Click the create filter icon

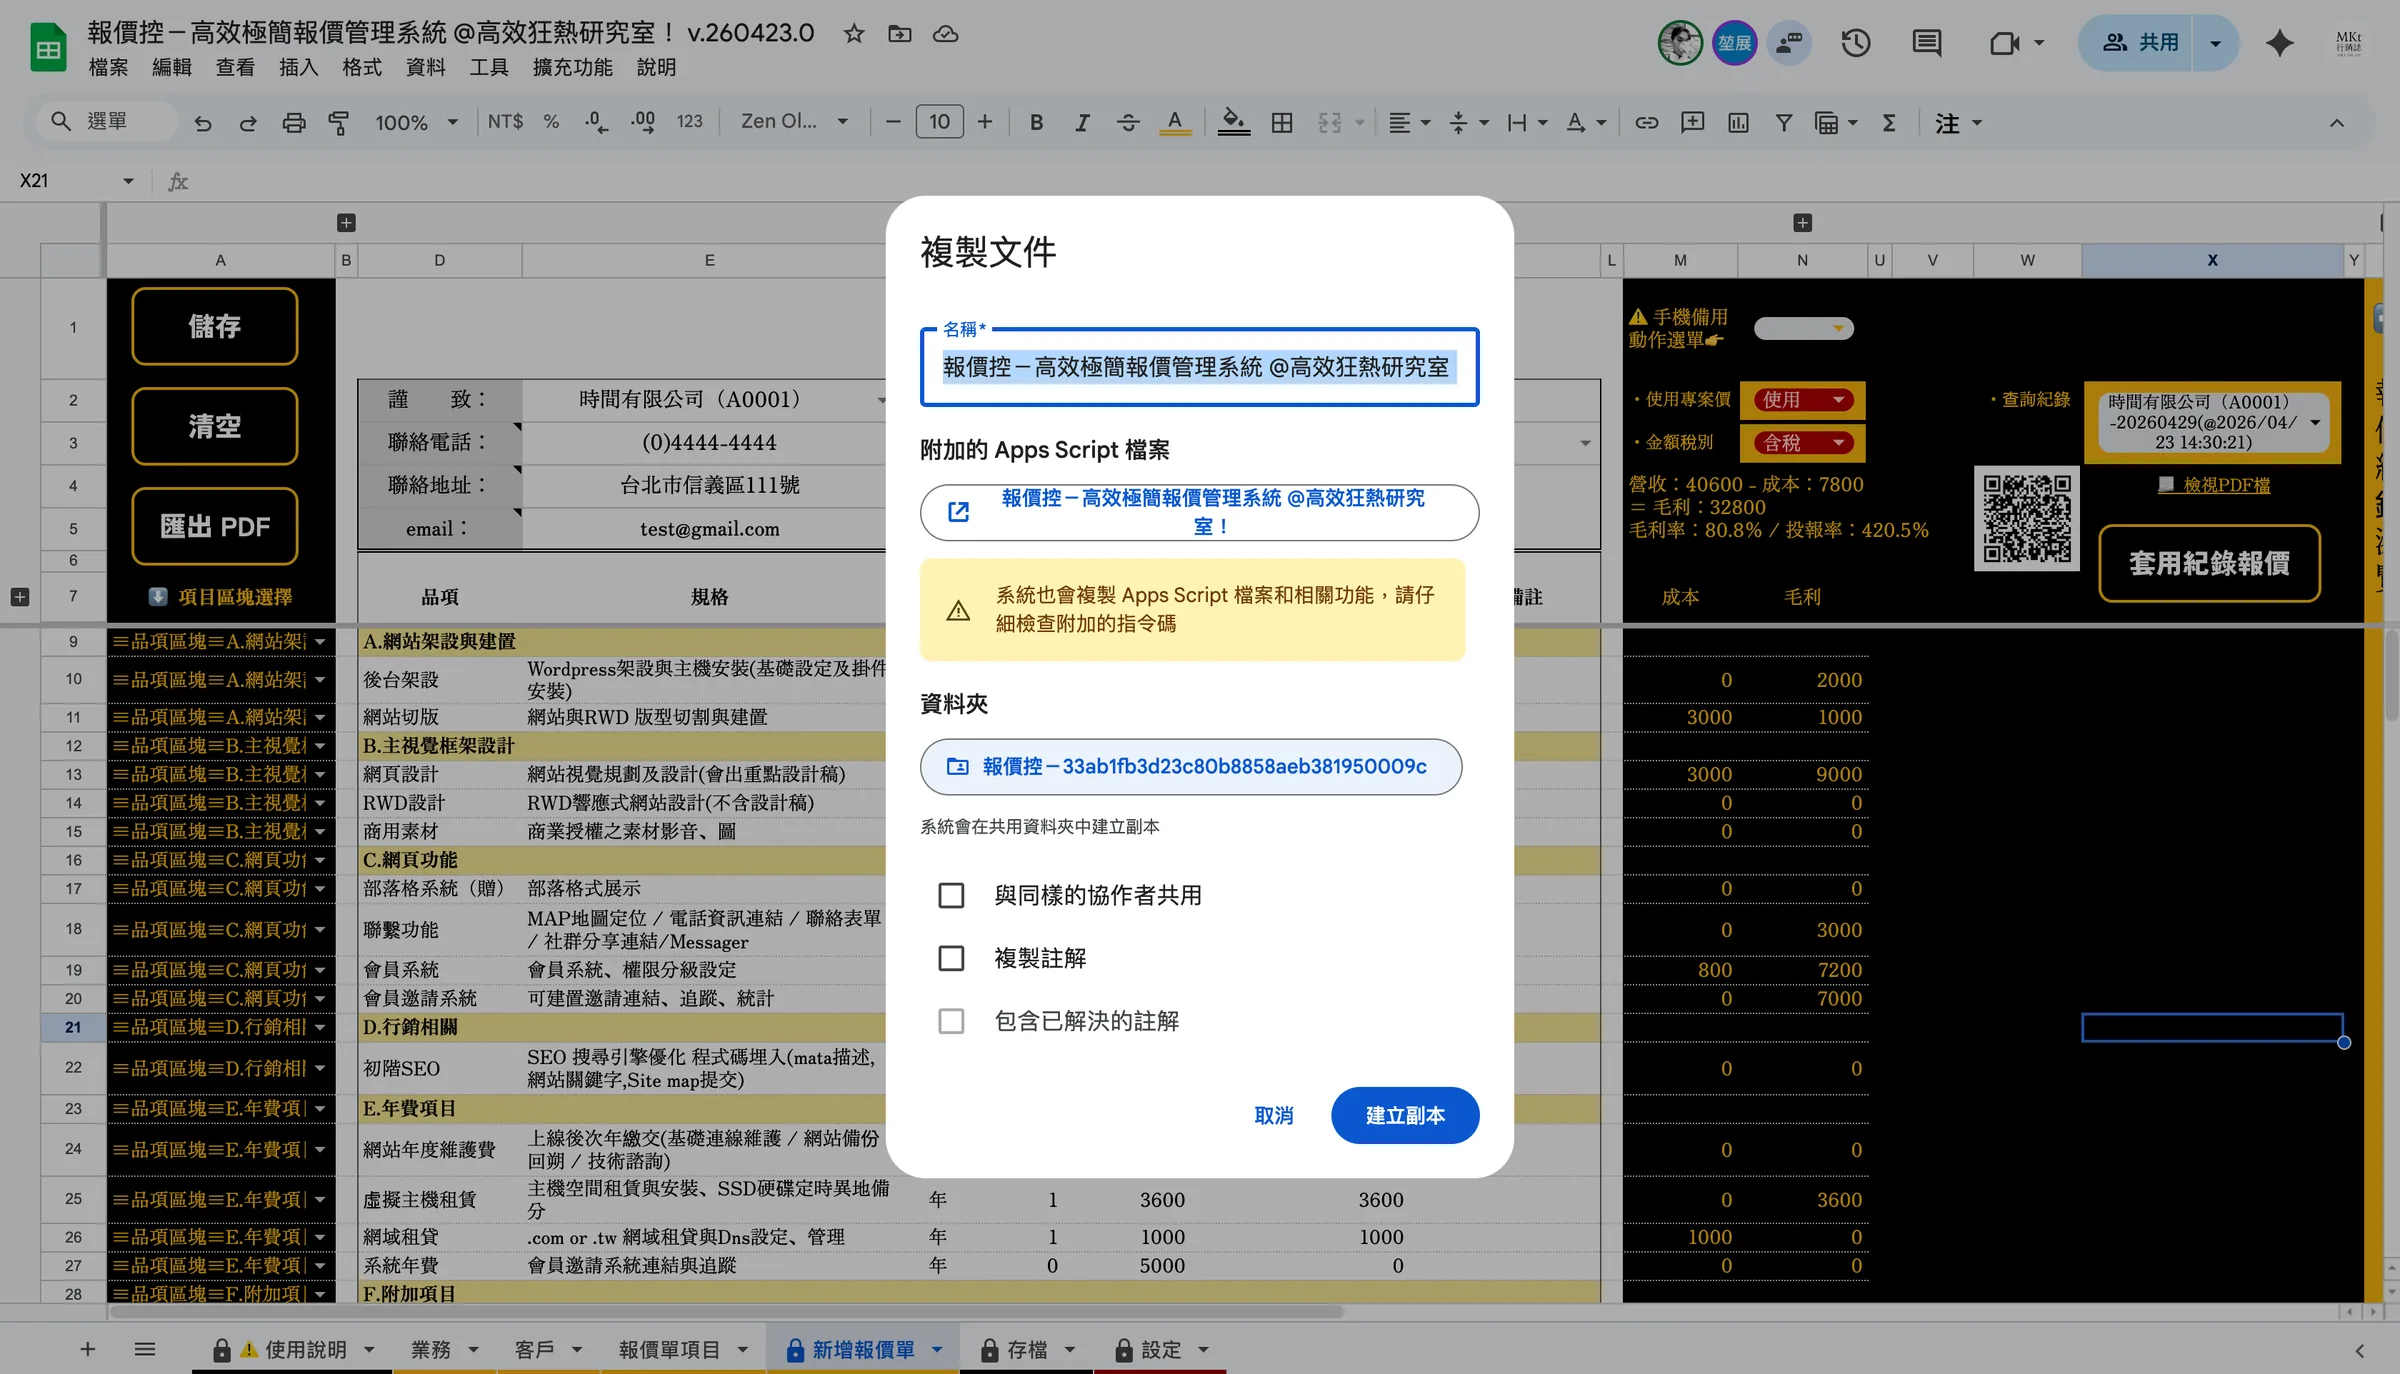1783,122
